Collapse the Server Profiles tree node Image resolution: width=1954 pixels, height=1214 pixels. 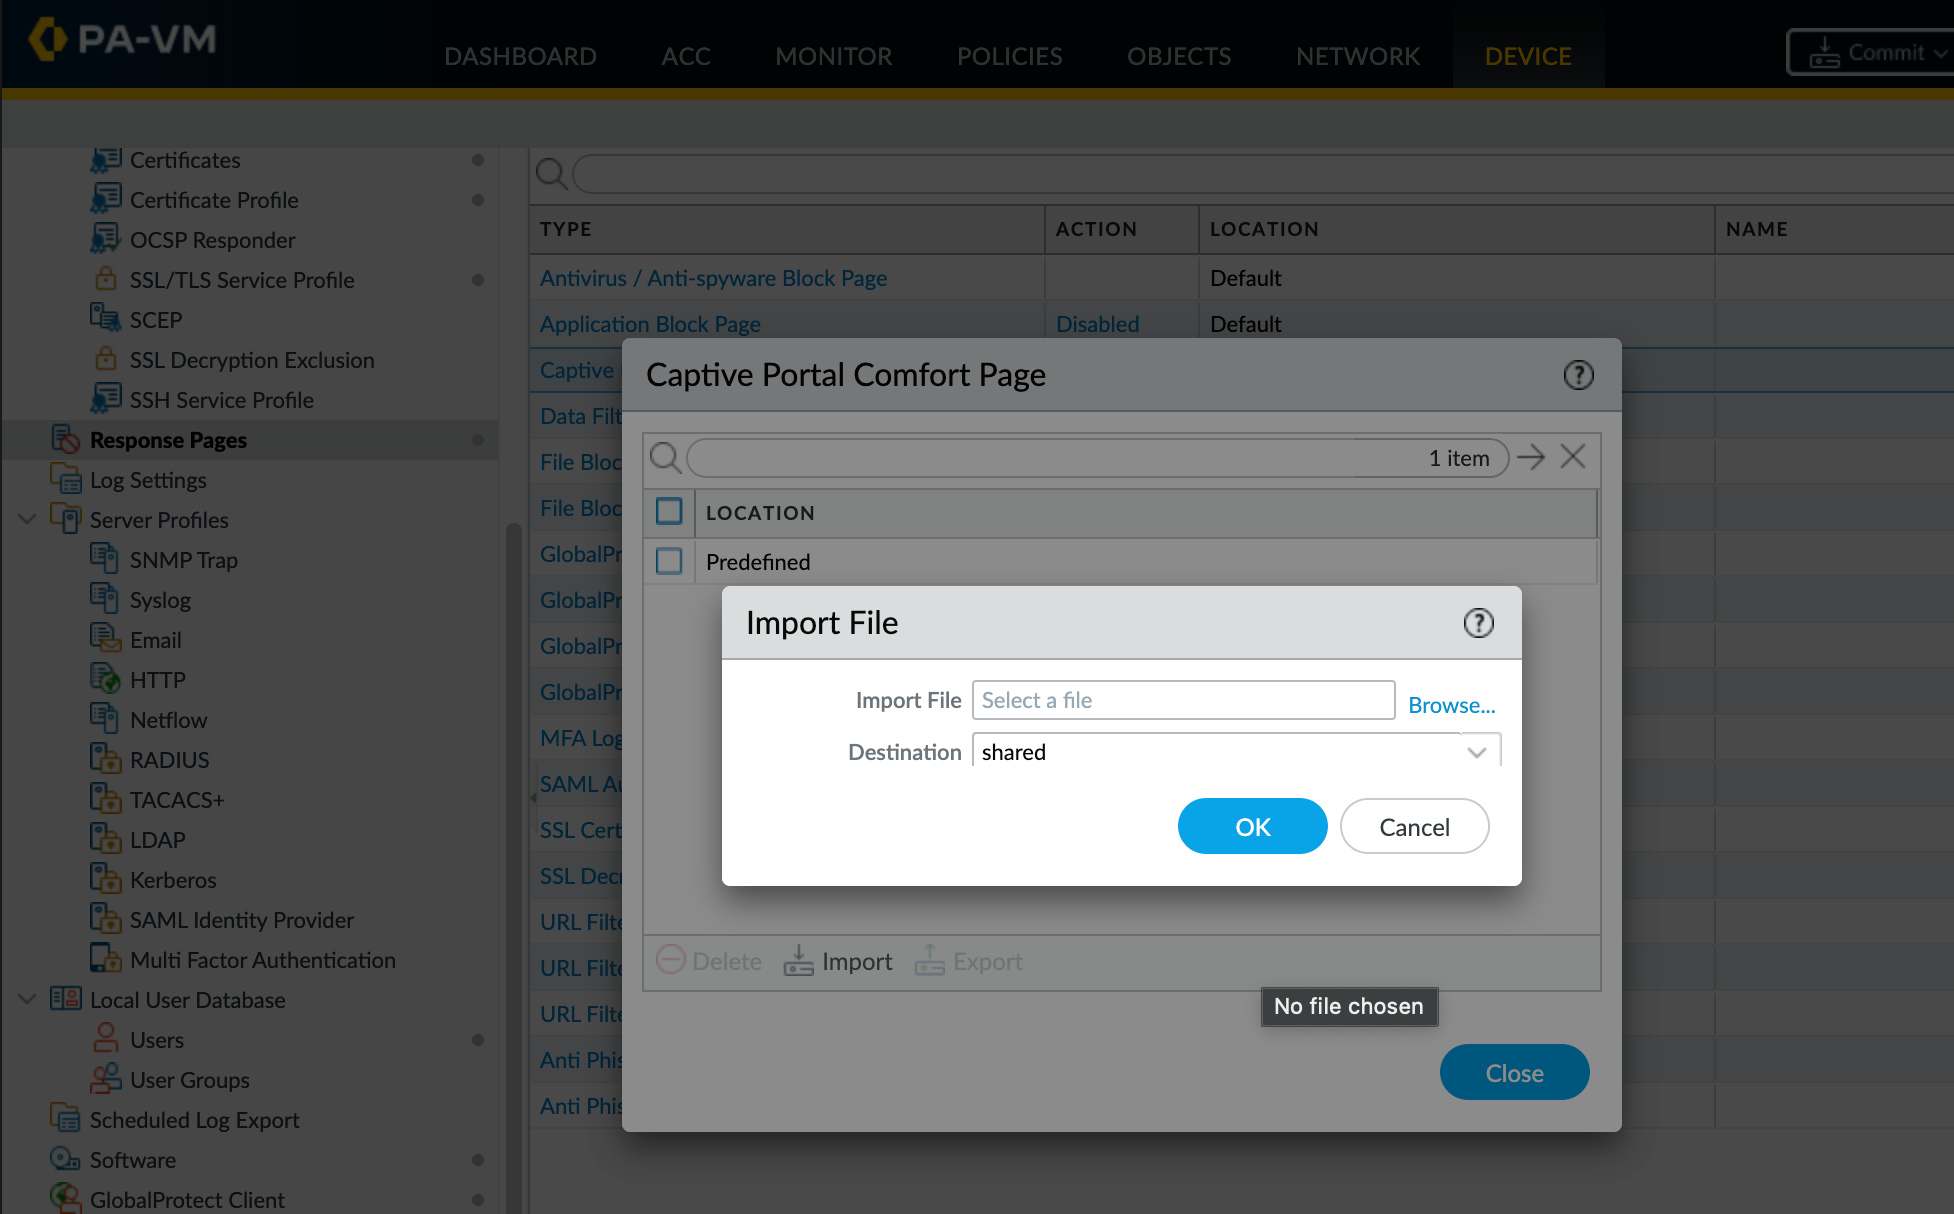coord(27,519)
